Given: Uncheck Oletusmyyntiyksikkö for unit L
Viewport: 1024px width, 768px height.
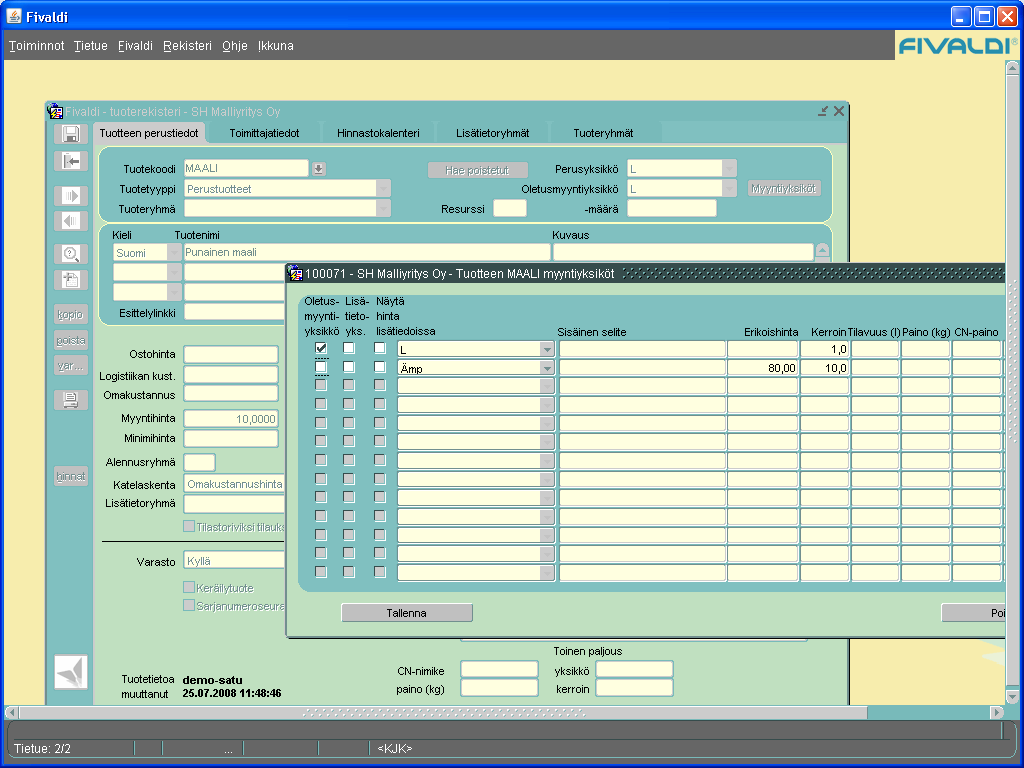Looking at the screenshot, I should pyautogui.click(x=321, y=348).
